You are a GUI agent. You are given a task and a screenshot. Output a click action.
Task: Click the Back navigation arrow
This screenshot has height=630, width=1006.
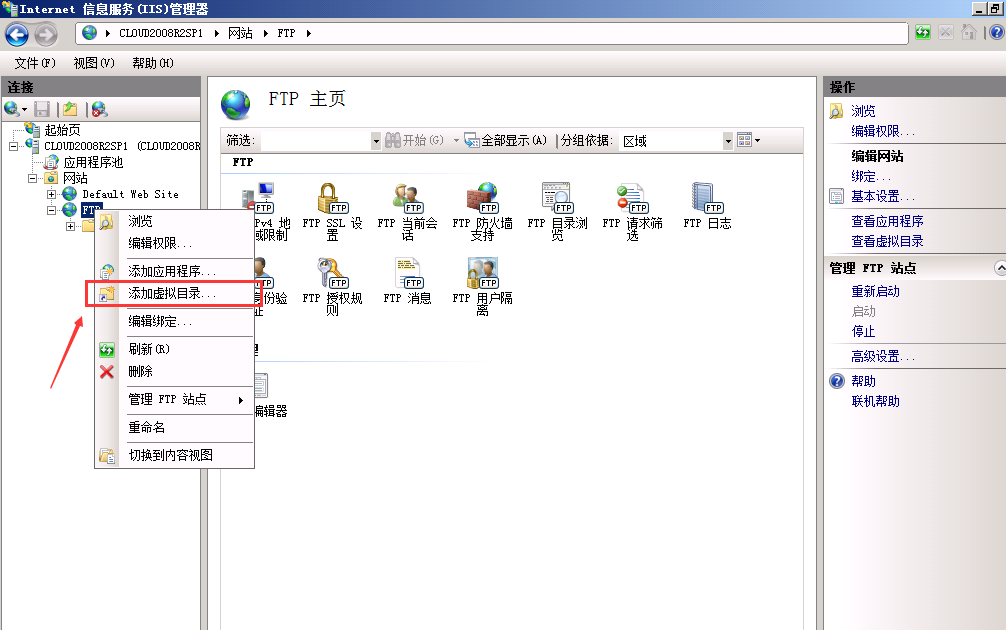[17, 34]
